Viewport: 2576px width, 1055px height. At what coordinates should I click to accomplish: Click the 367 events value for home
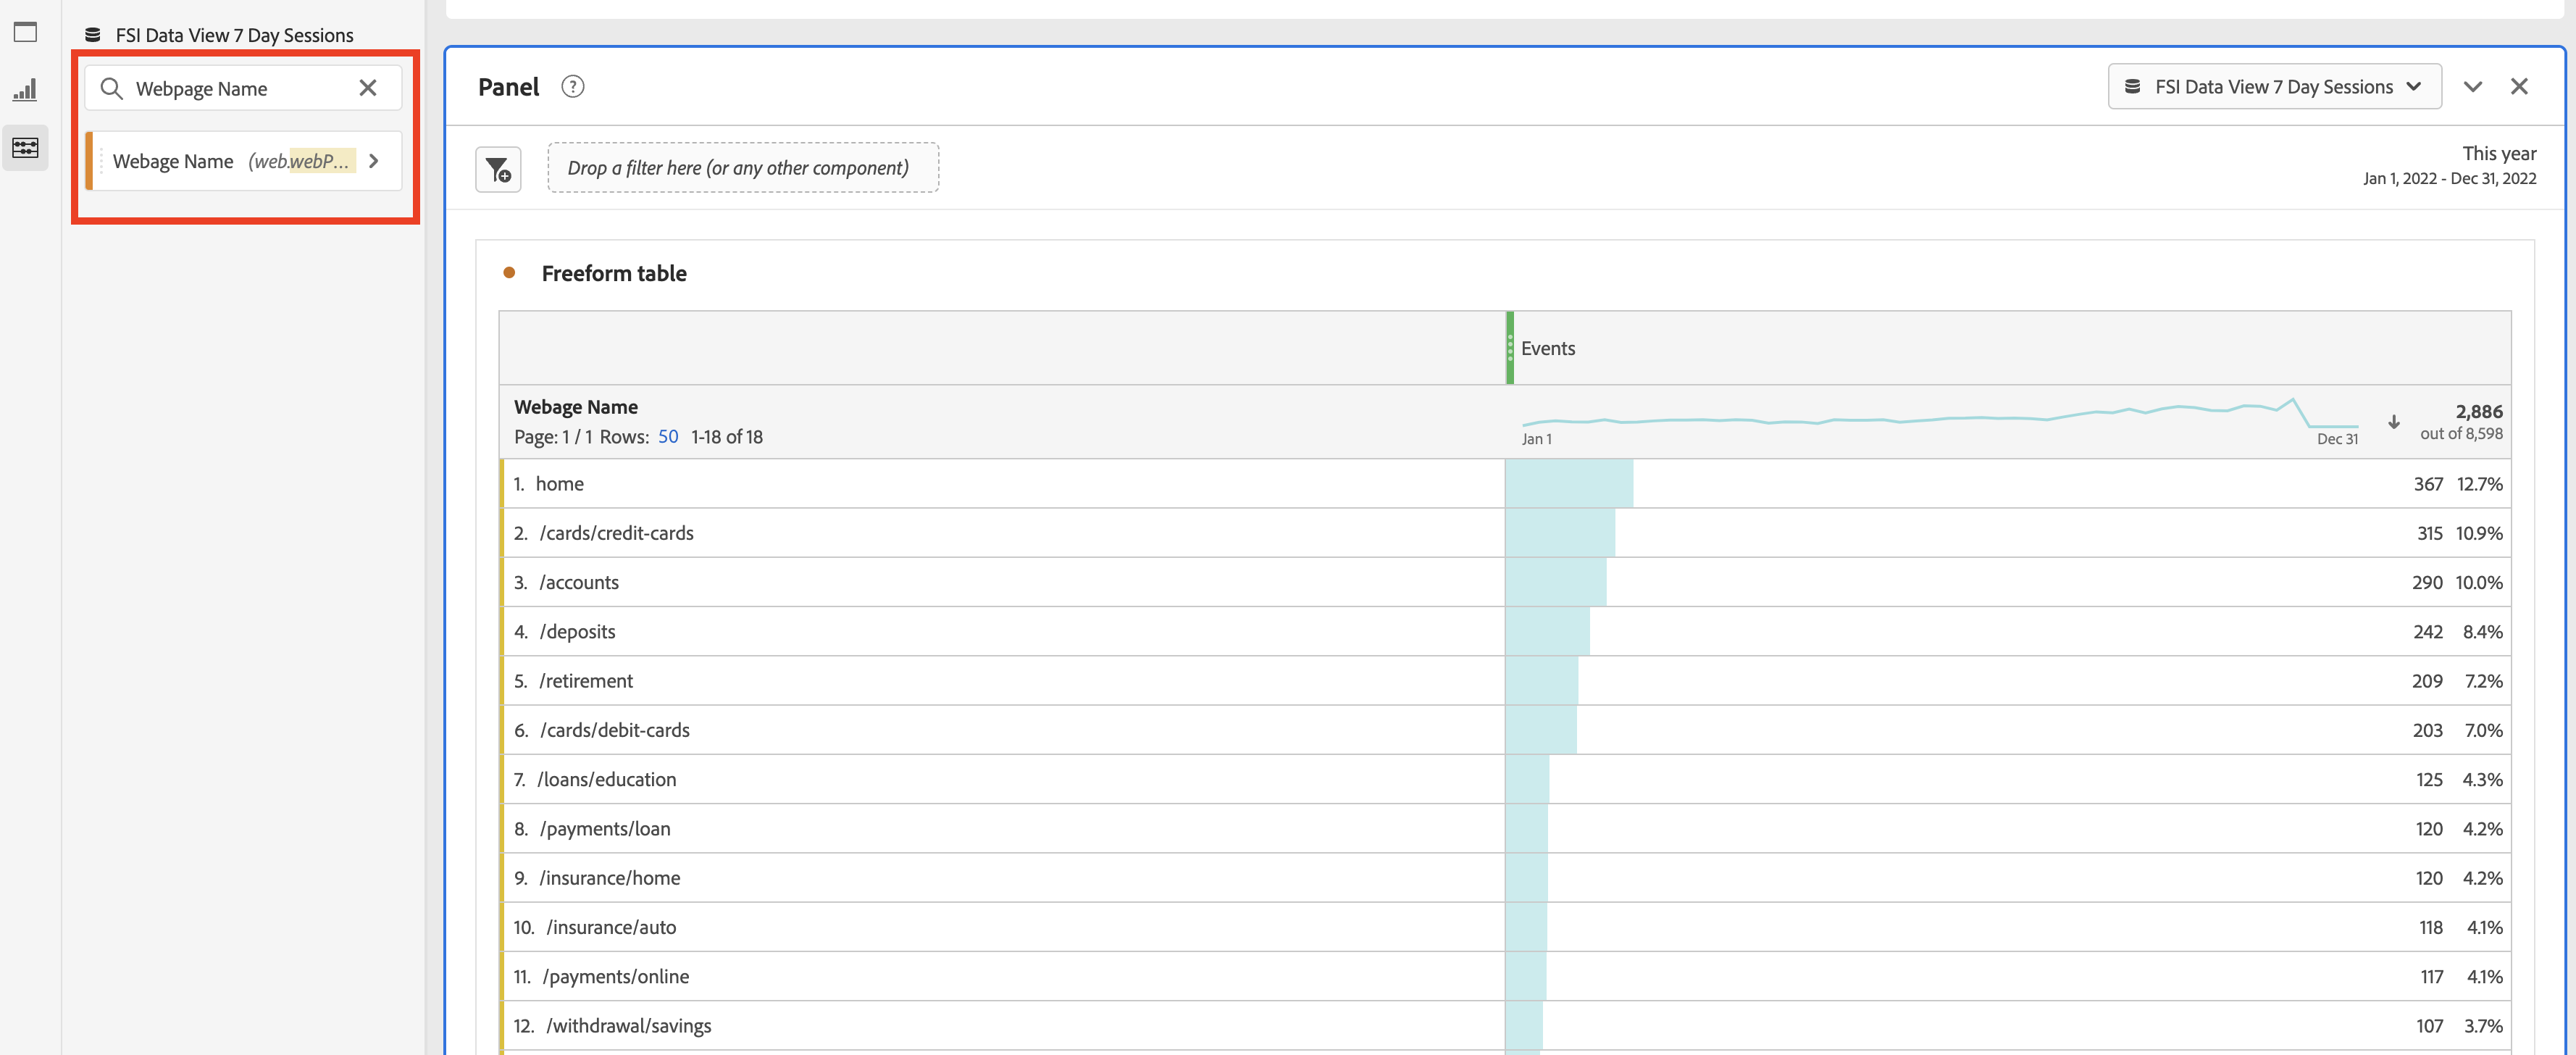click(2427, 484)
